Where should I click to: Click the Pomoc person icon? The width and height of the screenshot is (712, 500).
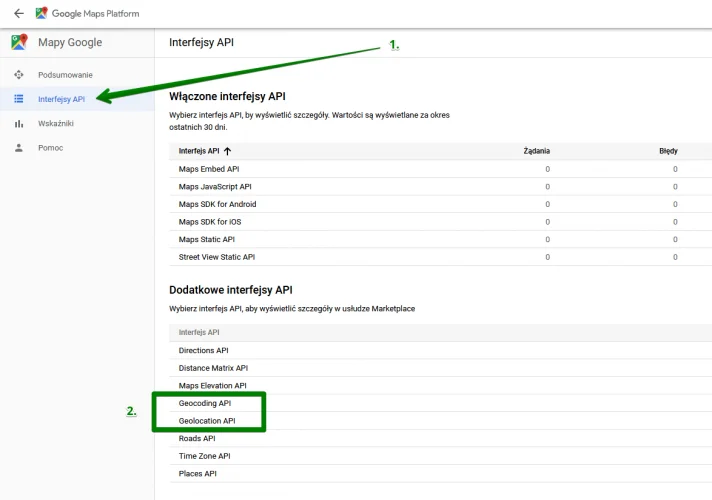(x=19, y=148)
